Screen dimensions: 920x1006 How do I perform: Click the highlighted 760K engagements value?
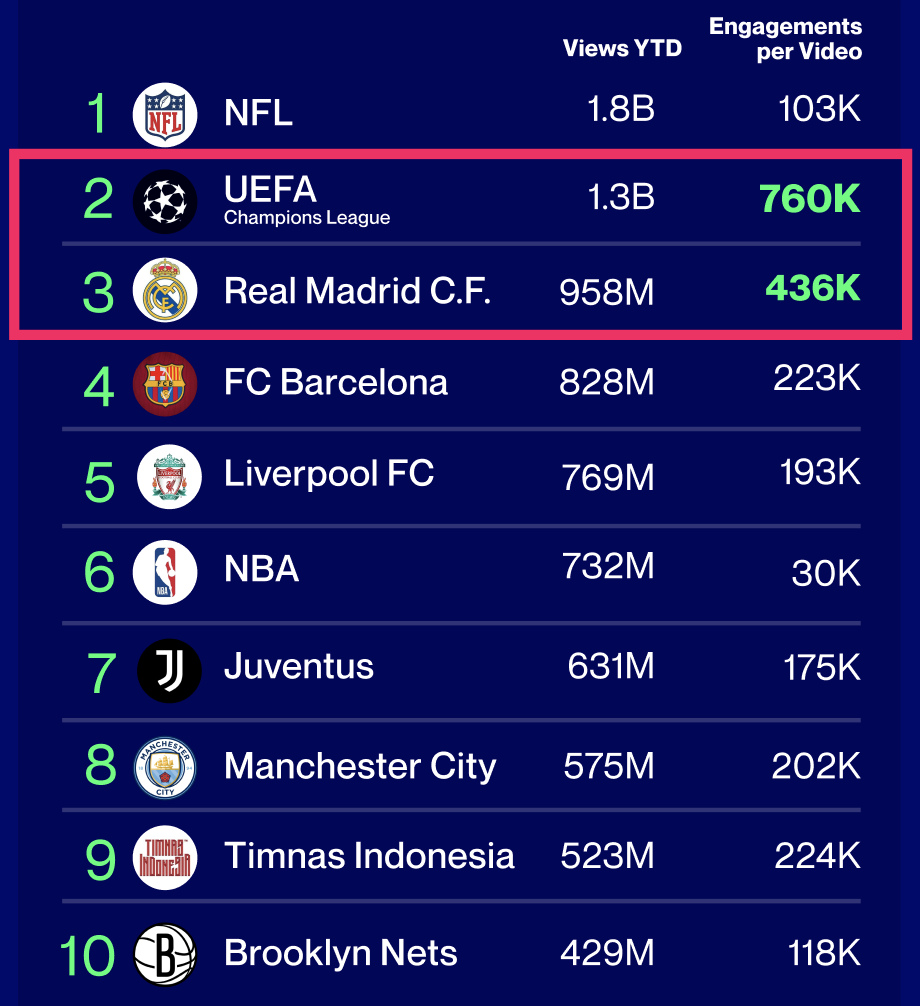[809, 199]
